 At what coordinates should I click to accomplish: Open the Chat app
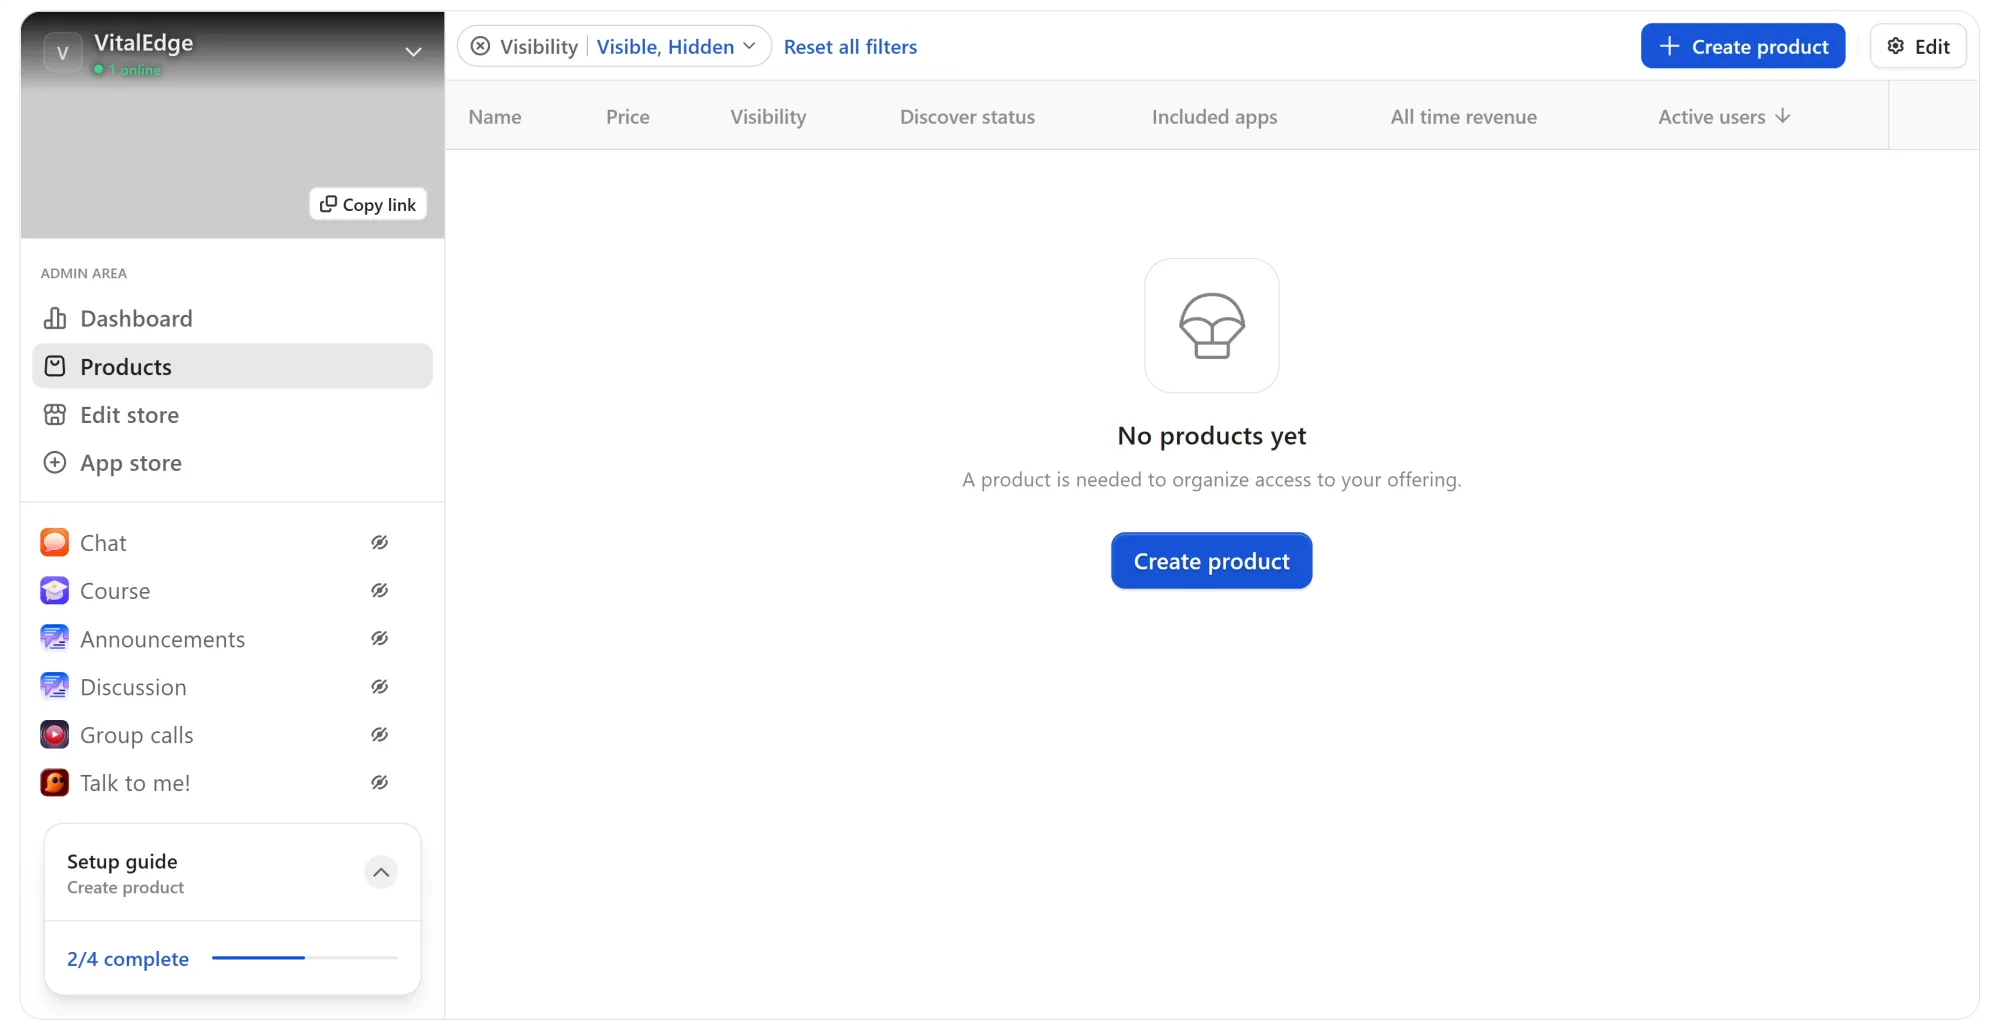pyautogui.click(x=103, y=543)
